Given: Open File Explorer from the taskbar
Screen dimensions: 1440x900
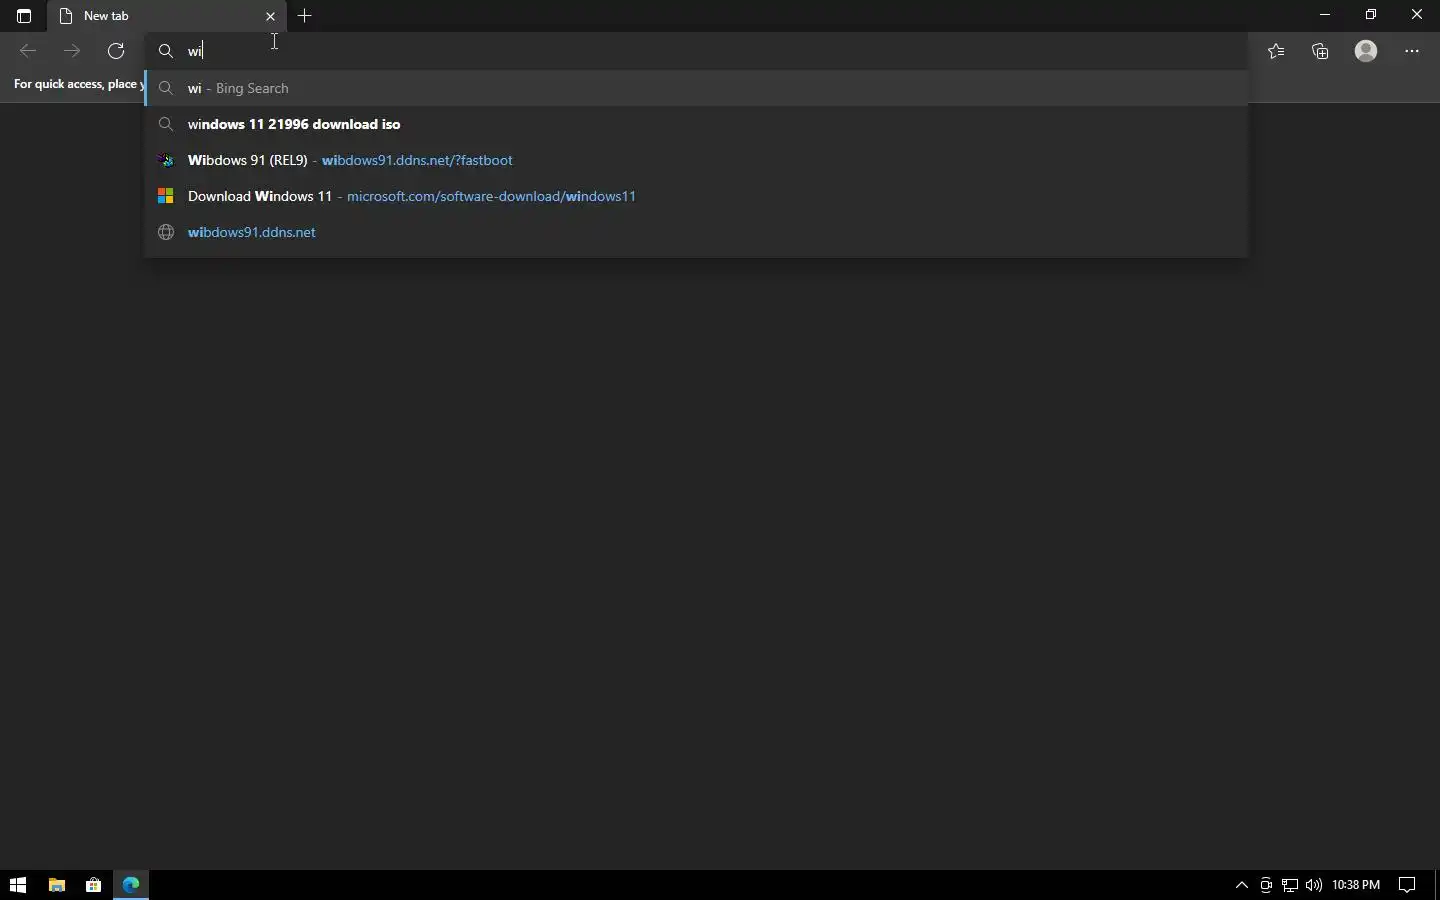Looking at the screenshot, I should [56, 885].
